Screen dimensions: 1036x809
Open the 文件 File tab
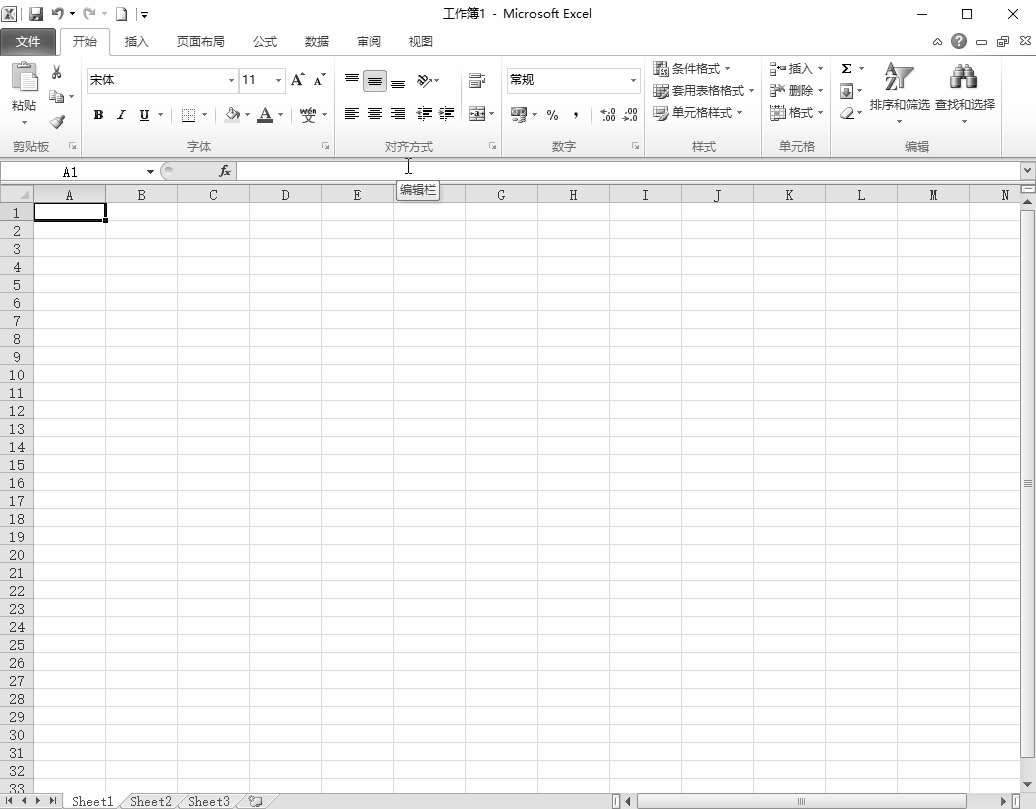tap(28, 42)
